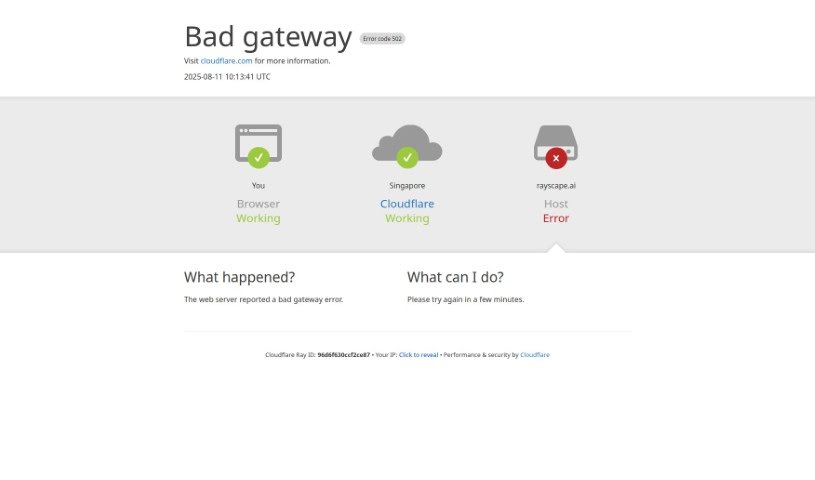Click the red X error badge
The image size is (815, 480).
coord(556,158)
